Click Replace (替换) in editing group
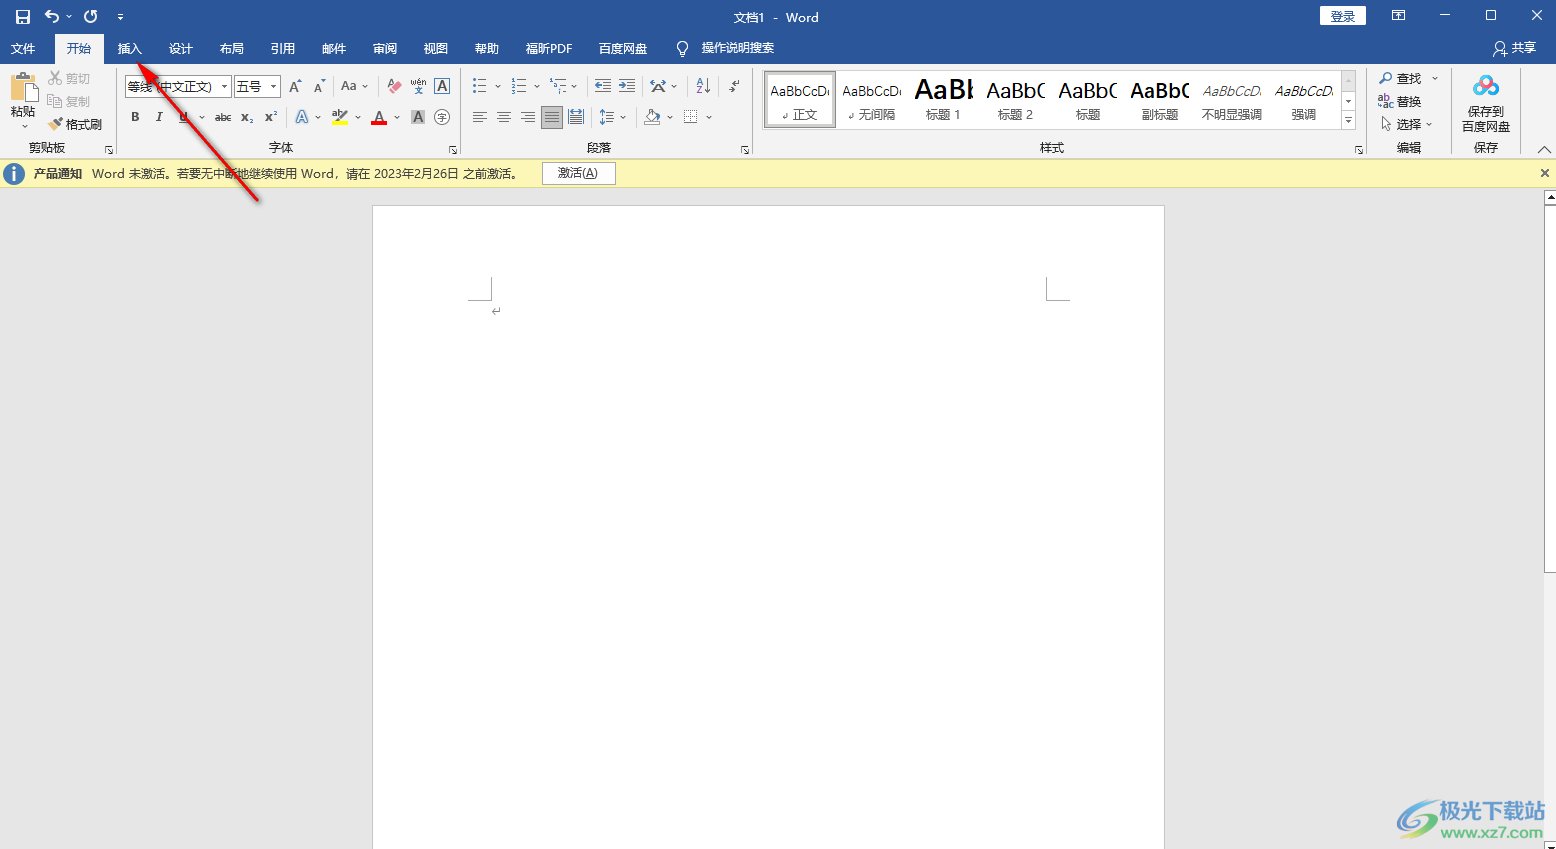 click(1400, 101)
